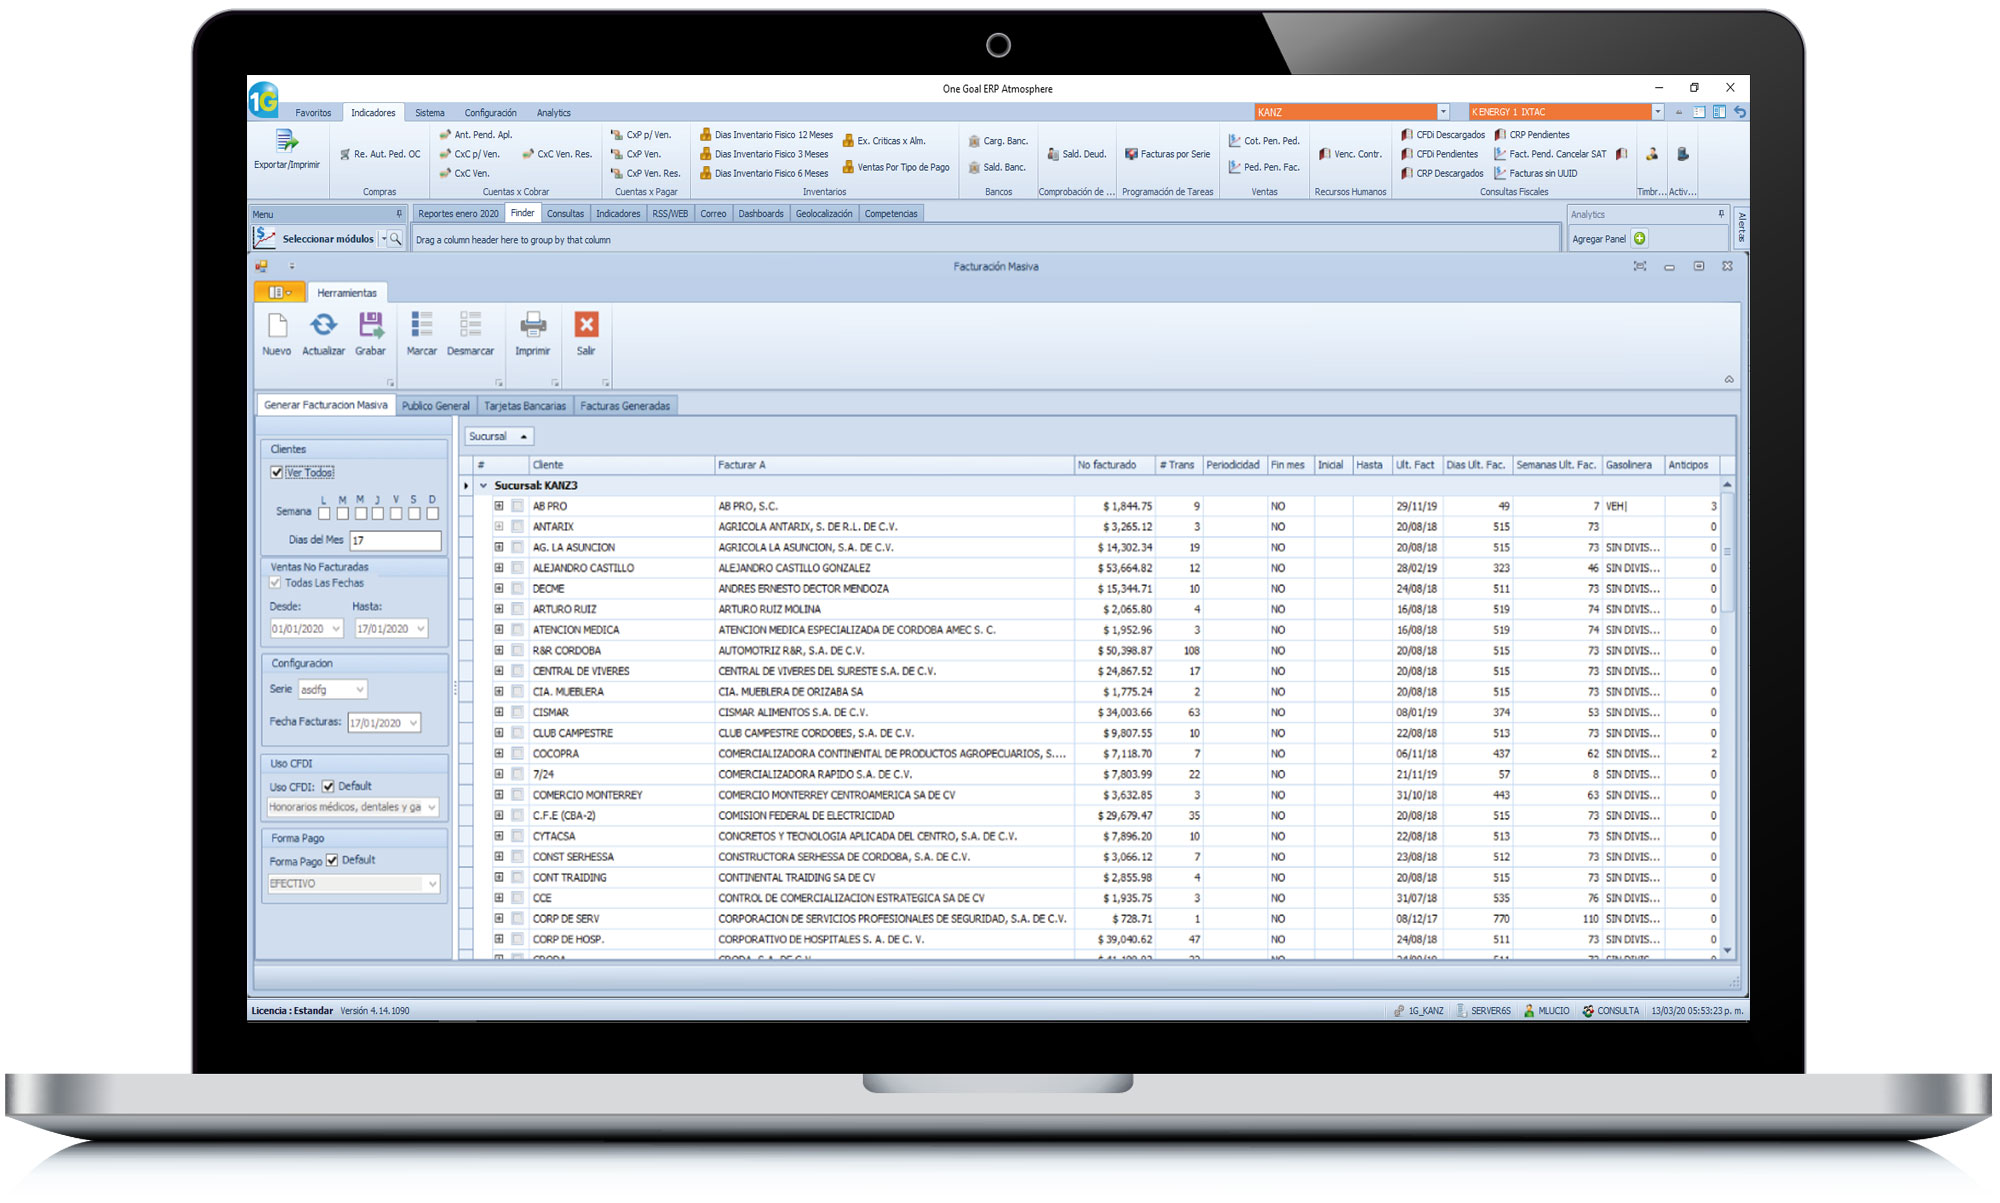Click the Herramientas tab
This screenshot has width=2000, height=1203.
point(347,293)
